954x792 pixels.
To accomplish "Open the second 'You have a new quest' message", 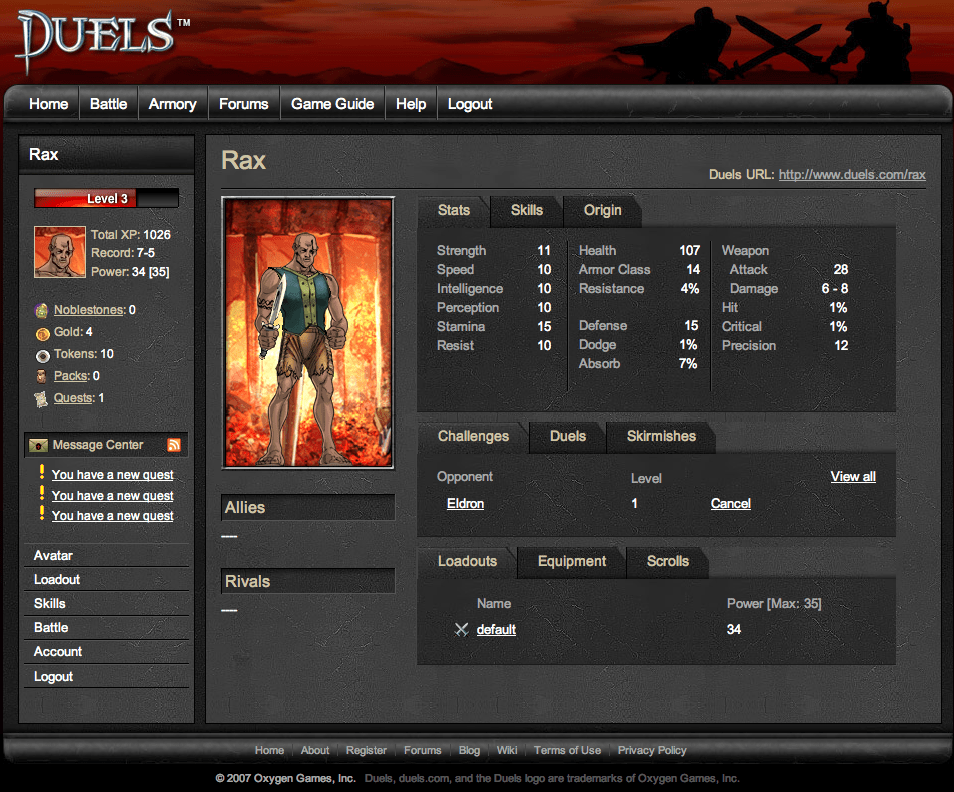I will click(113, 496).
